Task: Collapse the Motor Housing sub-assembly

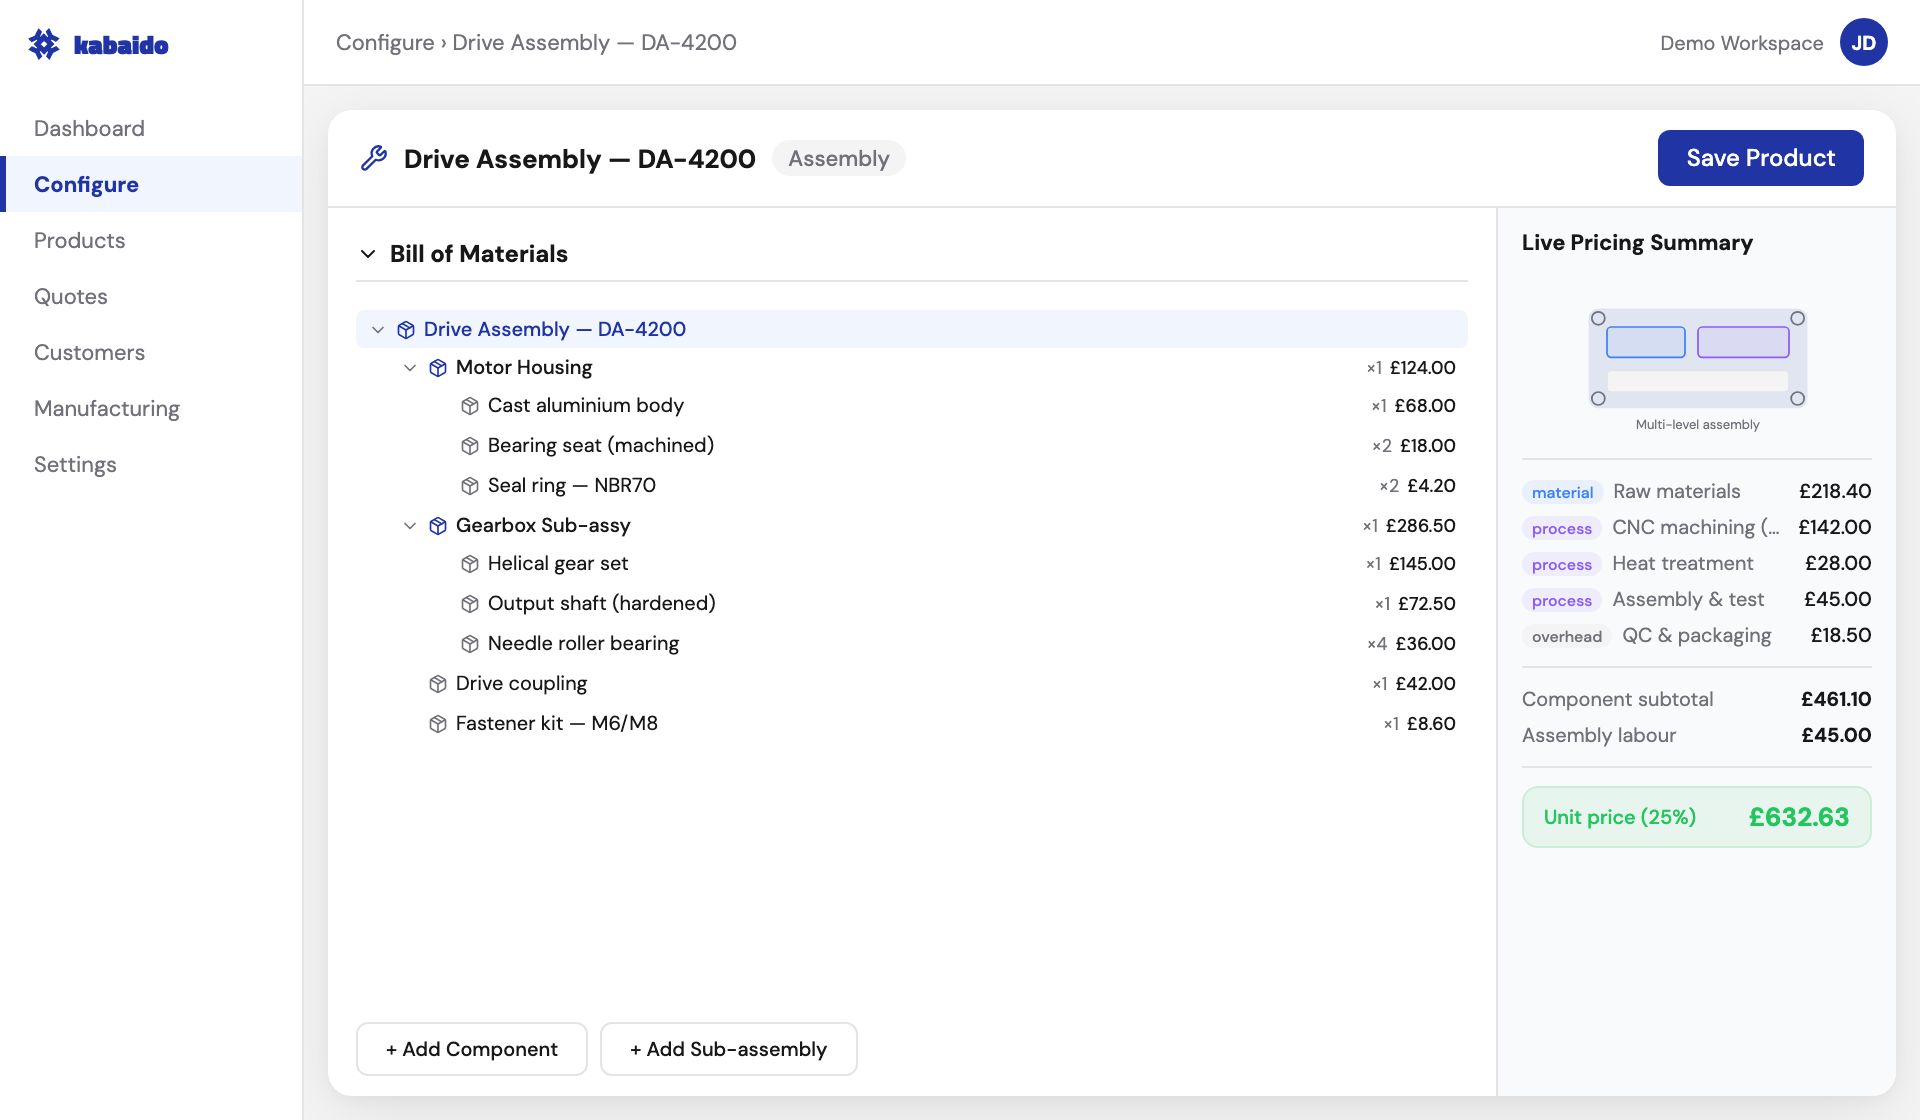Action: coord(409,368)
